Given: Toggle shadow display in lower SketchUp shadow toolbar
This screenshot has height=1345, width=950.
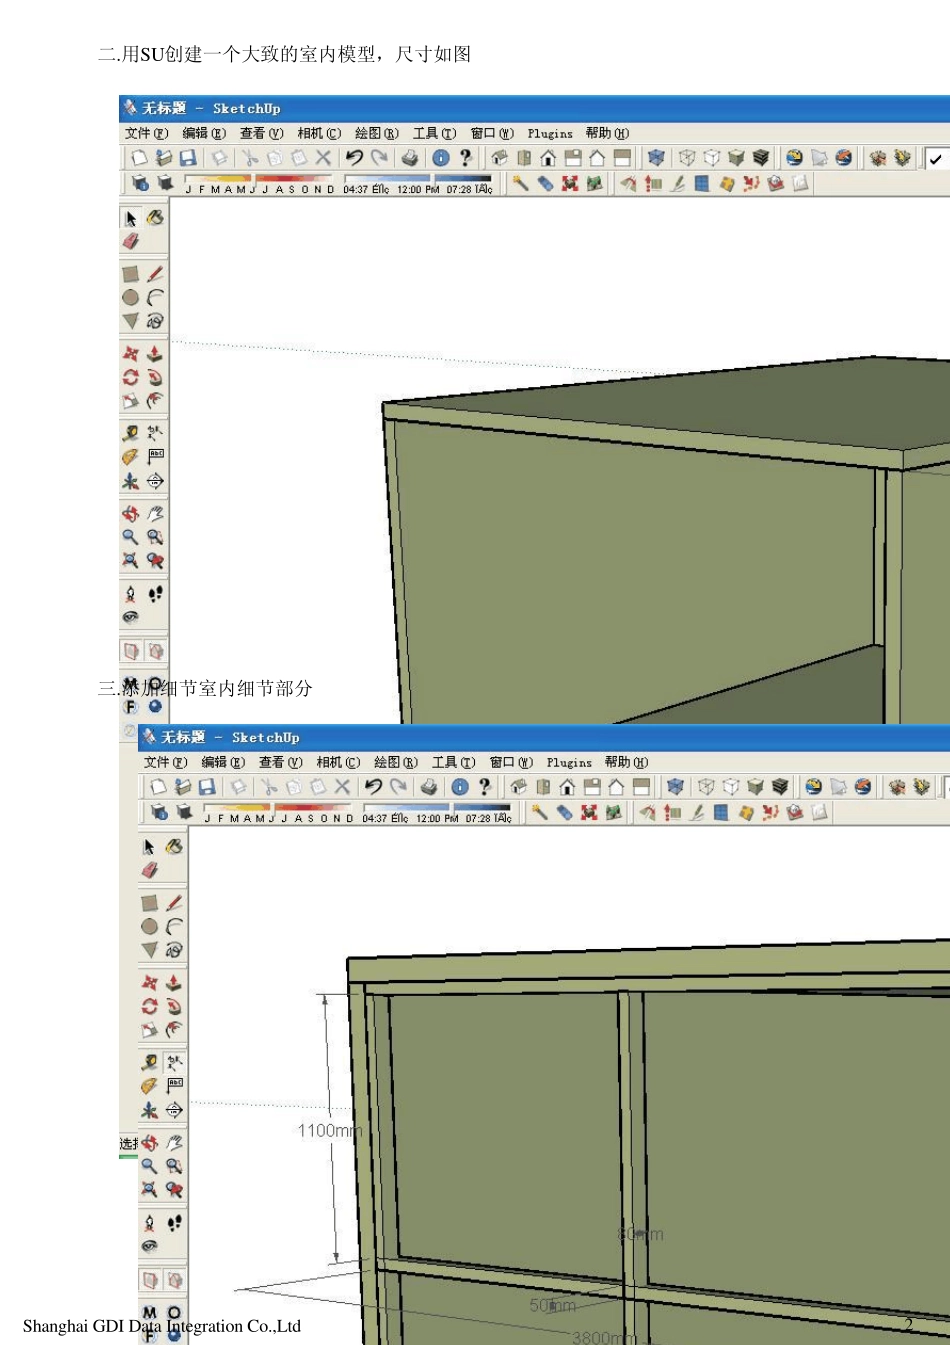Looking at the screenshot, I should pyautogui.click(x=184, y=813).
